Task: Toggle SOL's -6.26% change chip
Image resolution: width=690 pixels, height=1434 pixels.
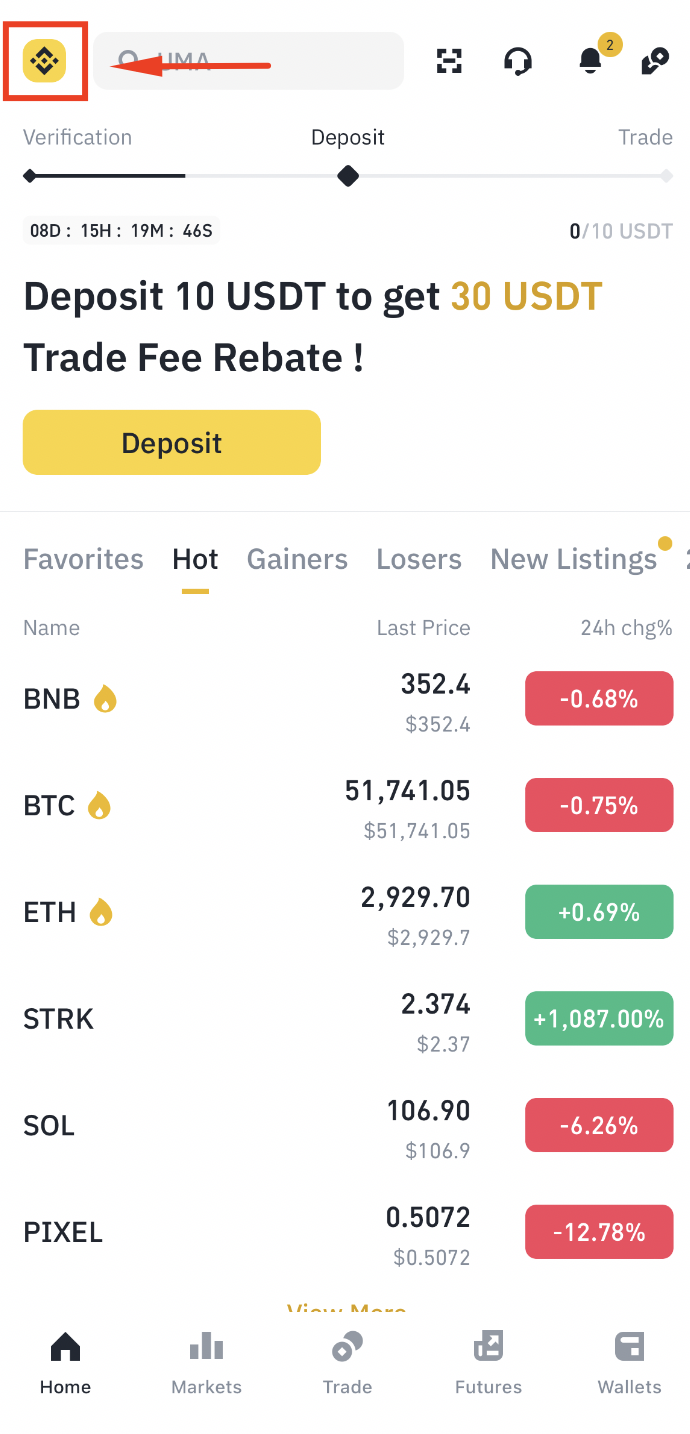Action: (599, 1125)
